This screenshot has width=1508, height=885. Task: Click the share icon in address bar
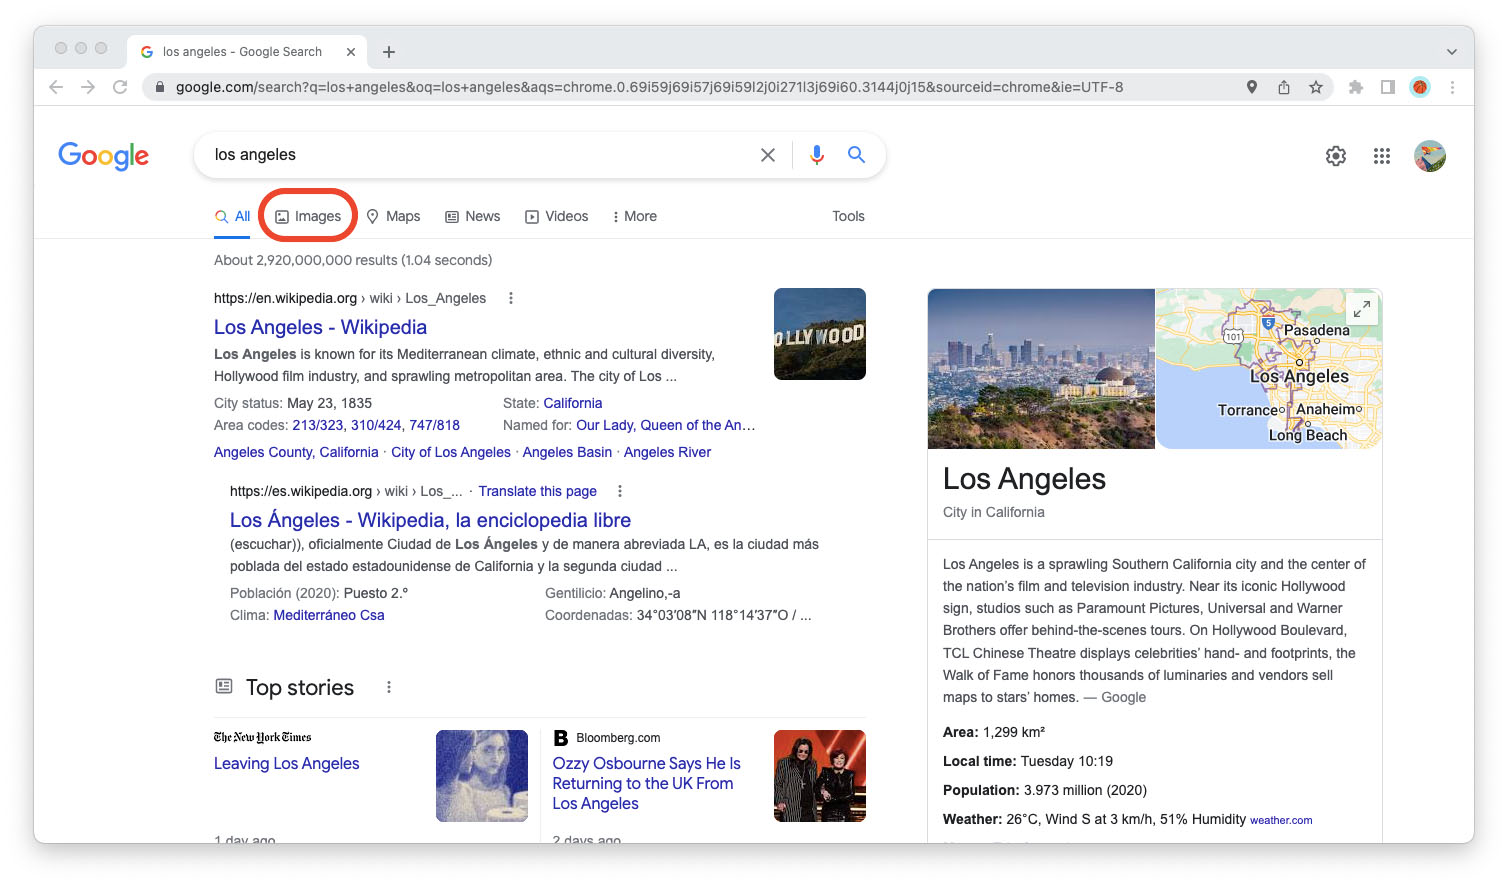[x=1284, y=87]
